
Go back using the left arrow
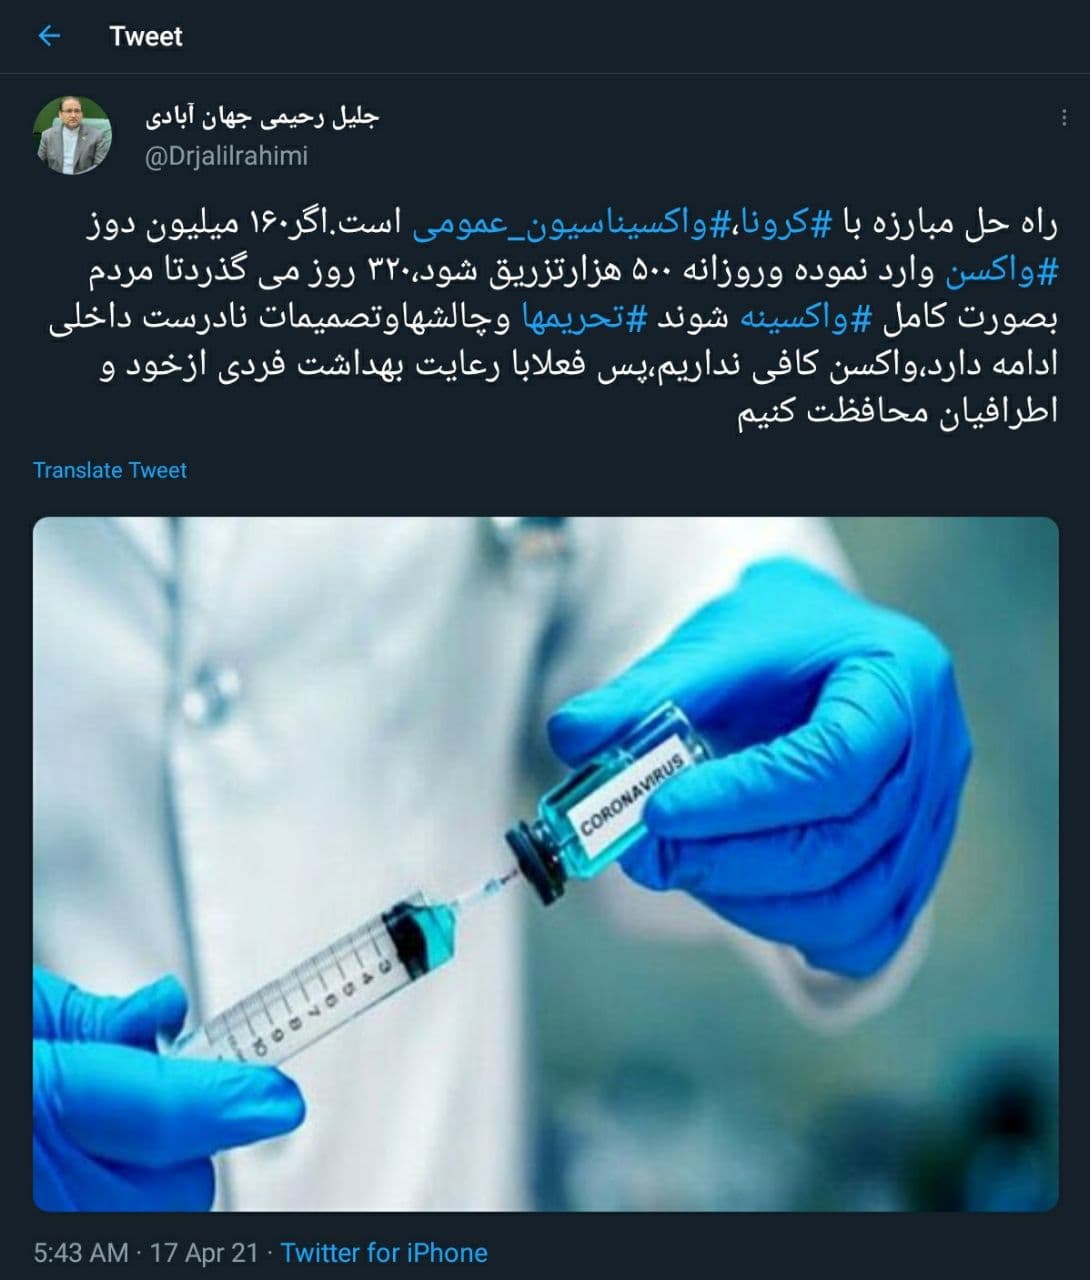click(48, 36)
